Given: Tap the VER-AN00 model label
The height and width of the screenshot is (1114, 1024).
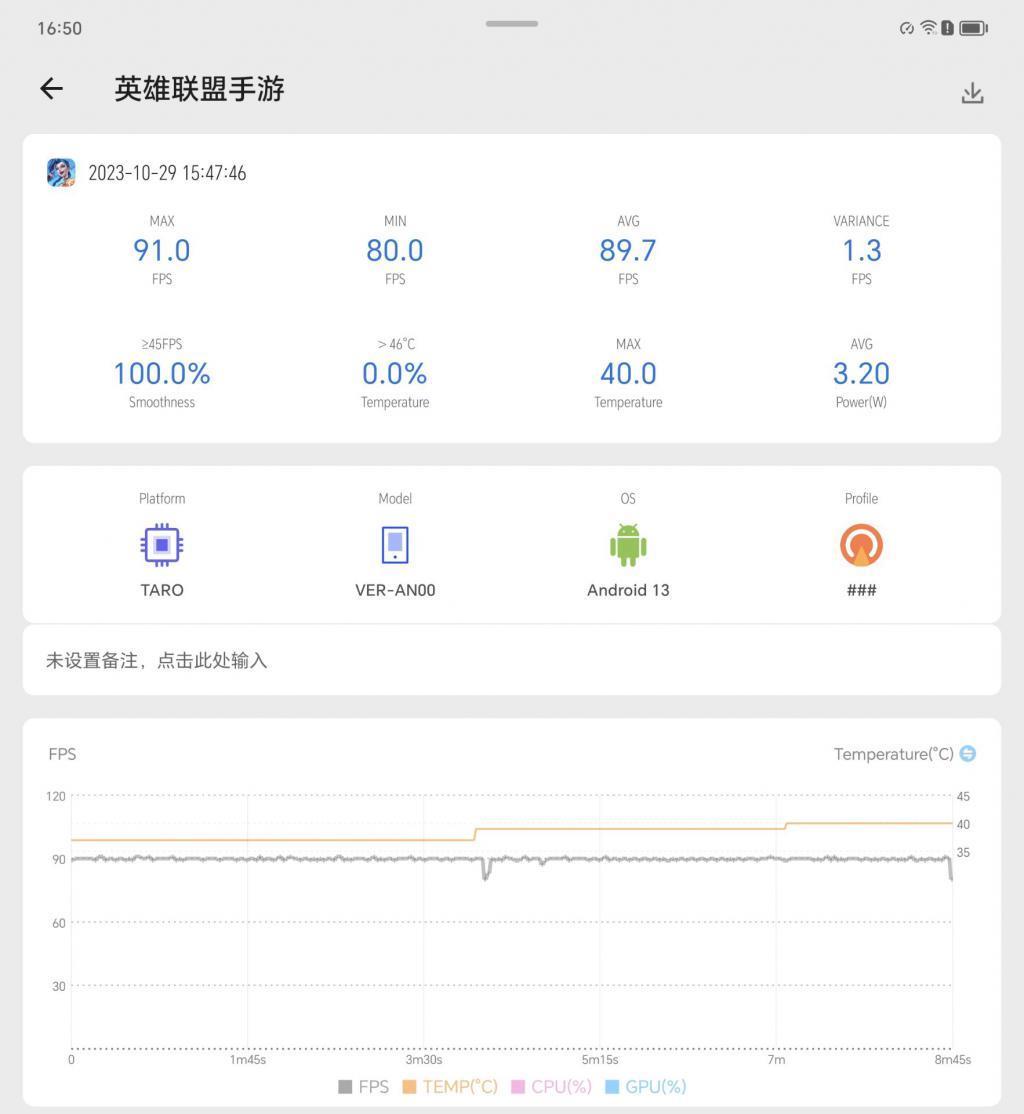Looking at the screenshot, I should tap(395, 590).
